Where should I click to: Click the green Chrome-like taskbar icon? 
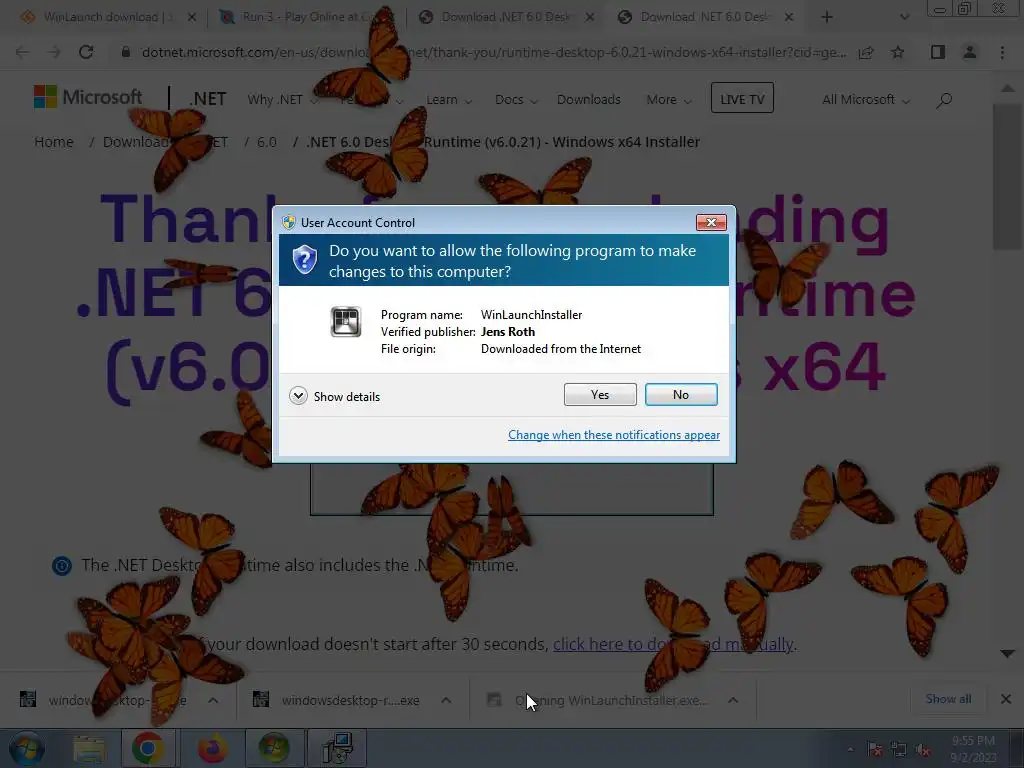click(273, 748)
